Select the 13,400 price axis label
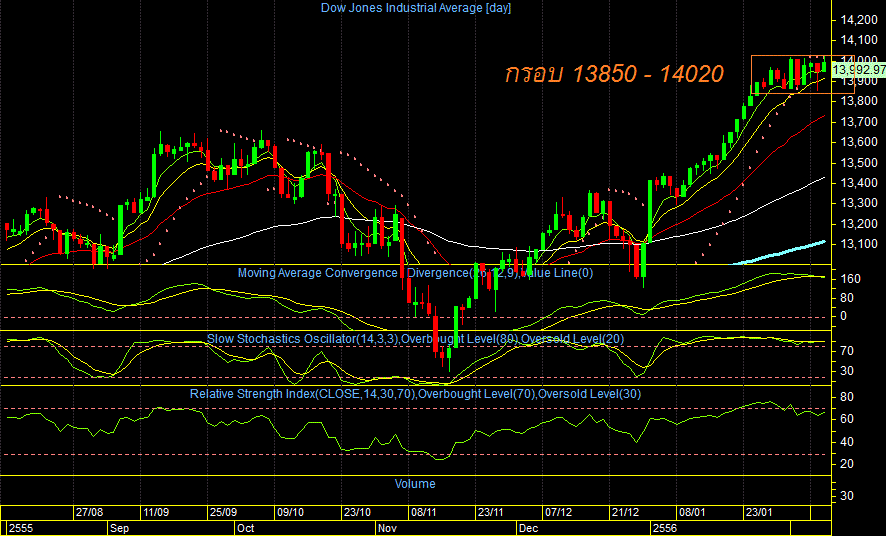The image size is (886, 536). click(x=859, y=183)
